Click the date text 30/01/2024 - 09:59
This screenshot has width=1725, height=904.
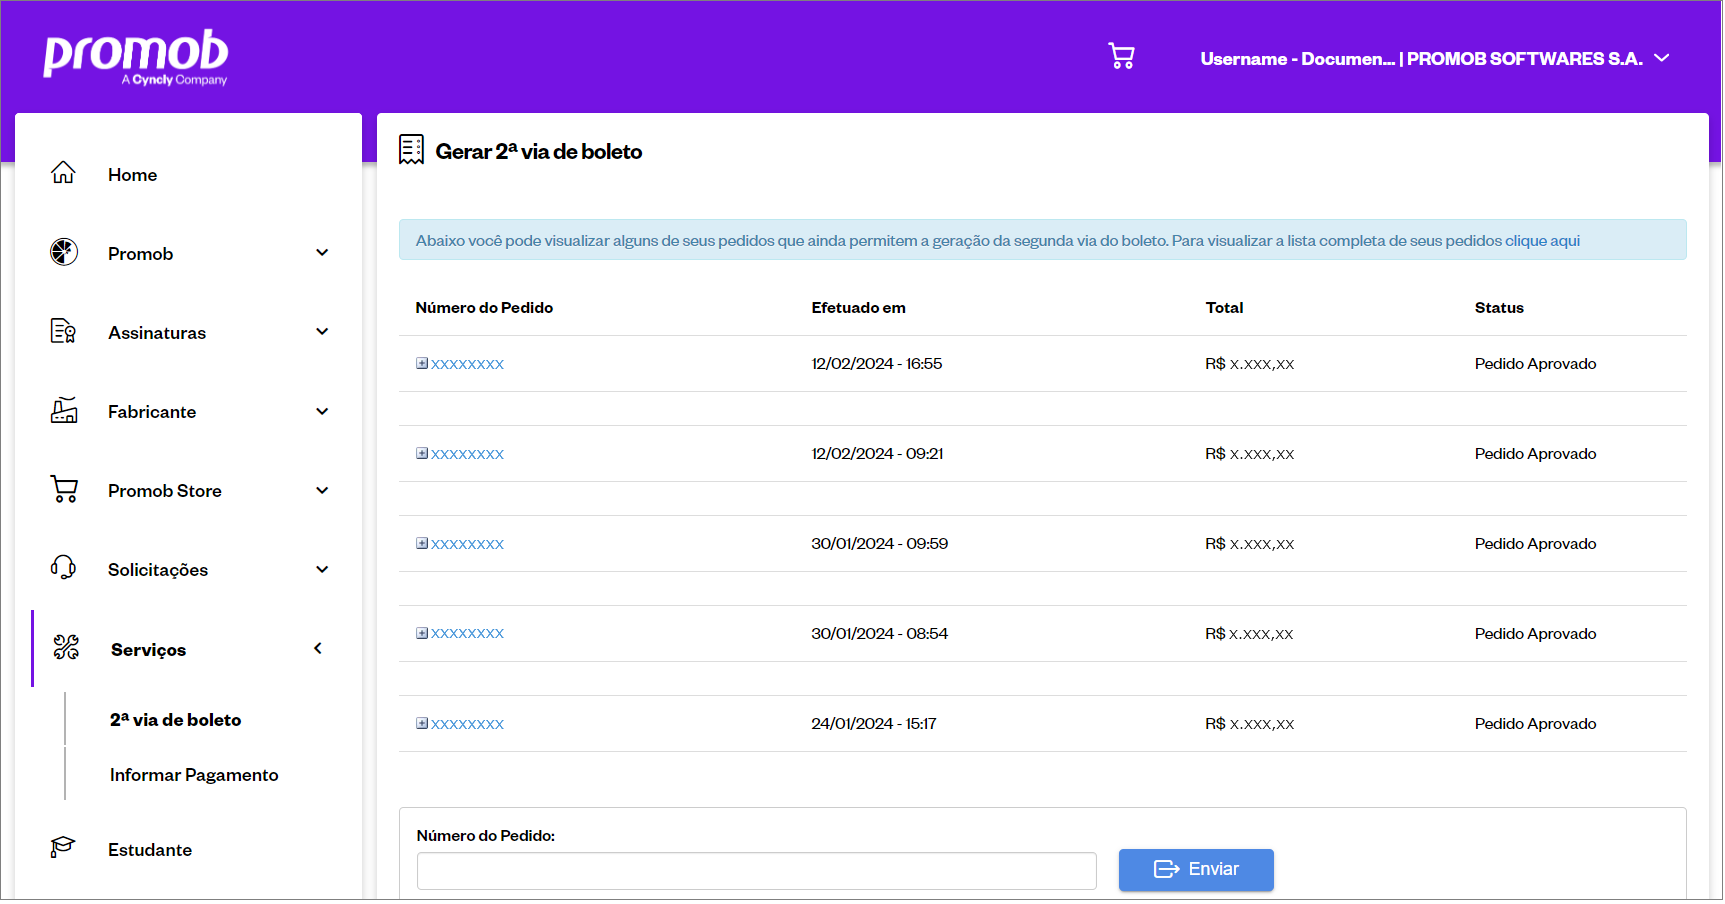[879, 544]
